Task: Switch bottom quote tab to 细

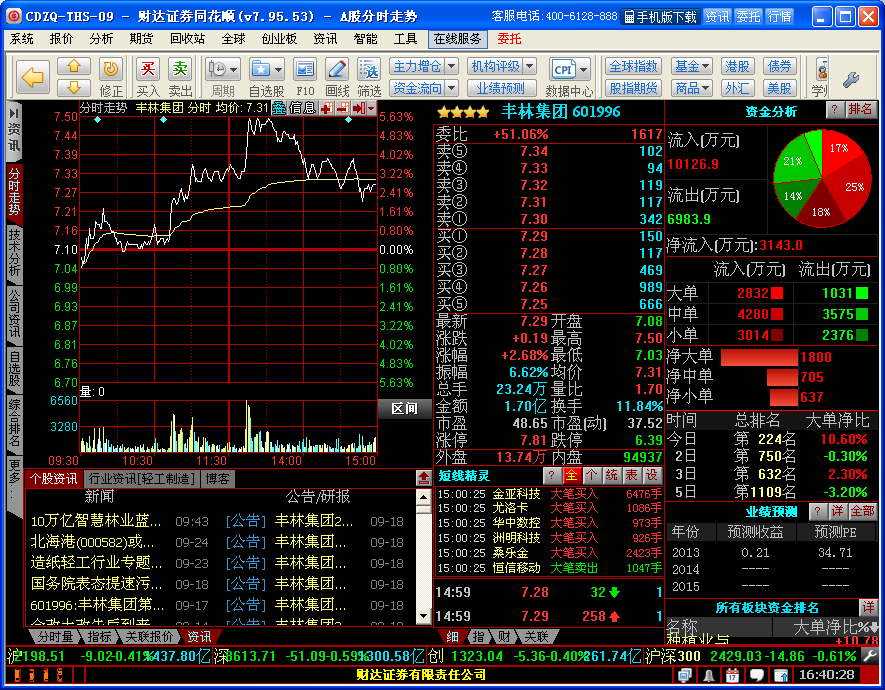Action: (453, 636)
